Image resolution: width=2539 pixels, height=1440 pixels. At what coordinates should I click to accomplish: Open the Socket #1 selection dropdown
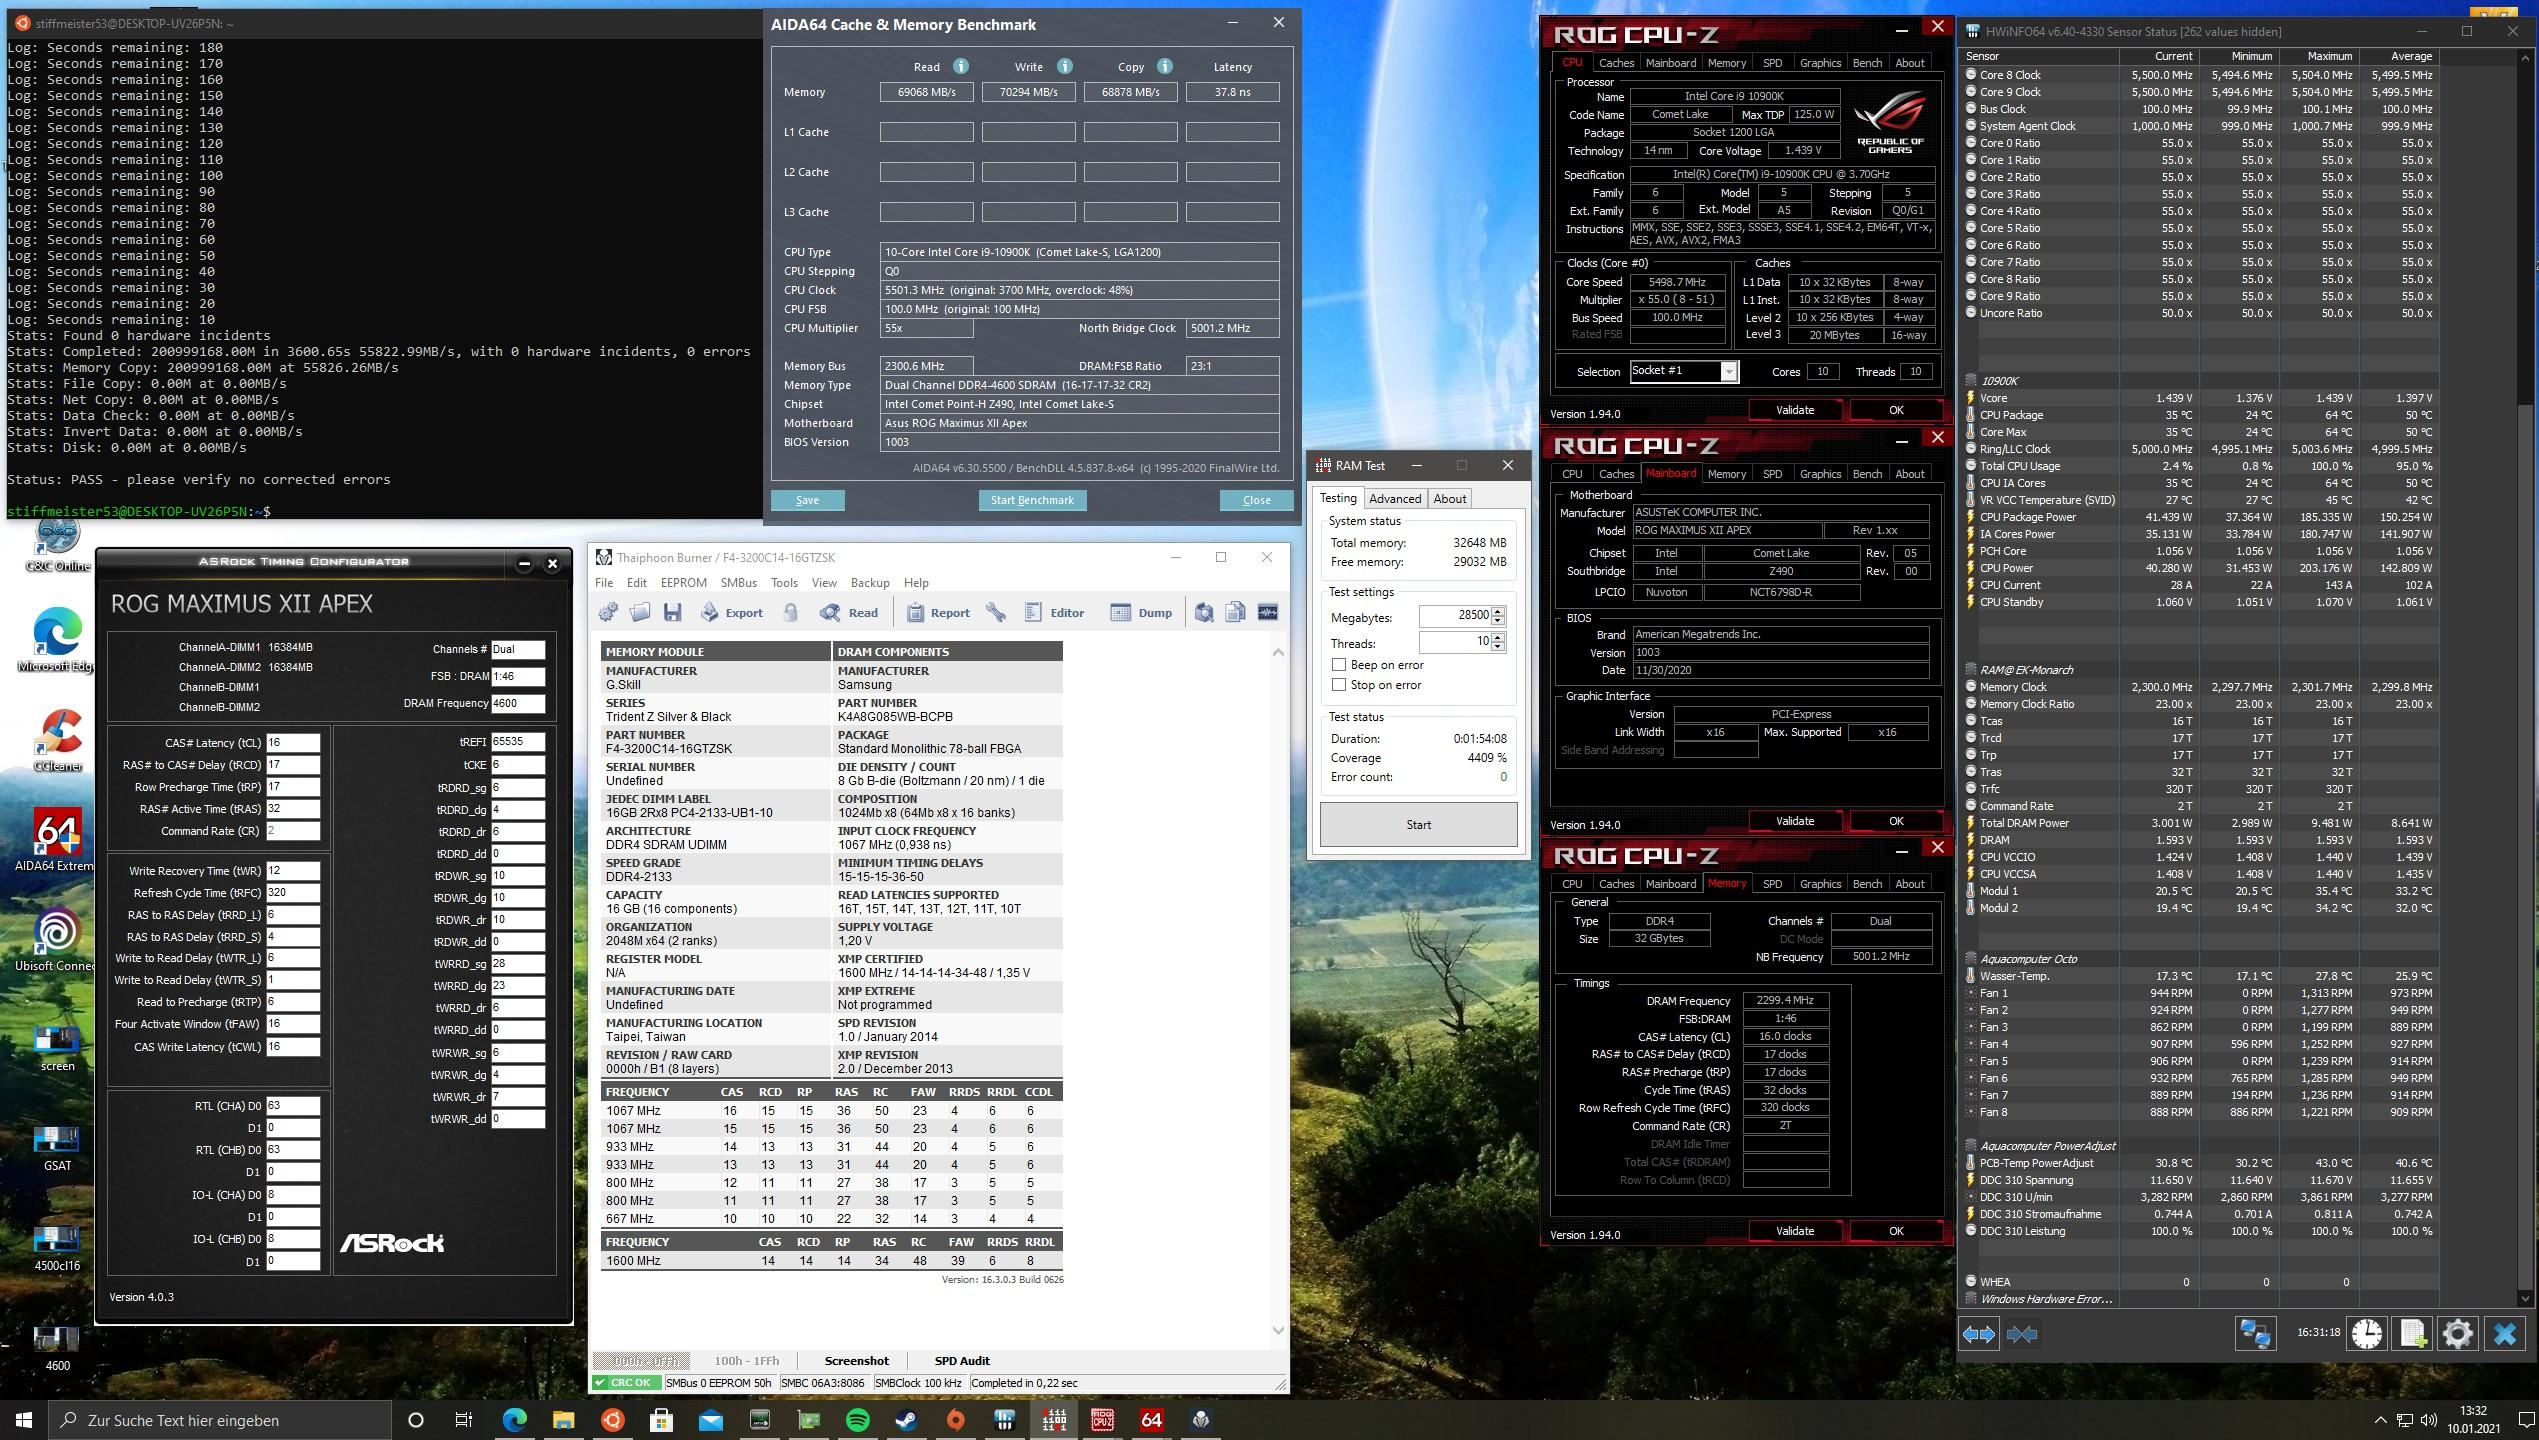[x=1728, y=372]
